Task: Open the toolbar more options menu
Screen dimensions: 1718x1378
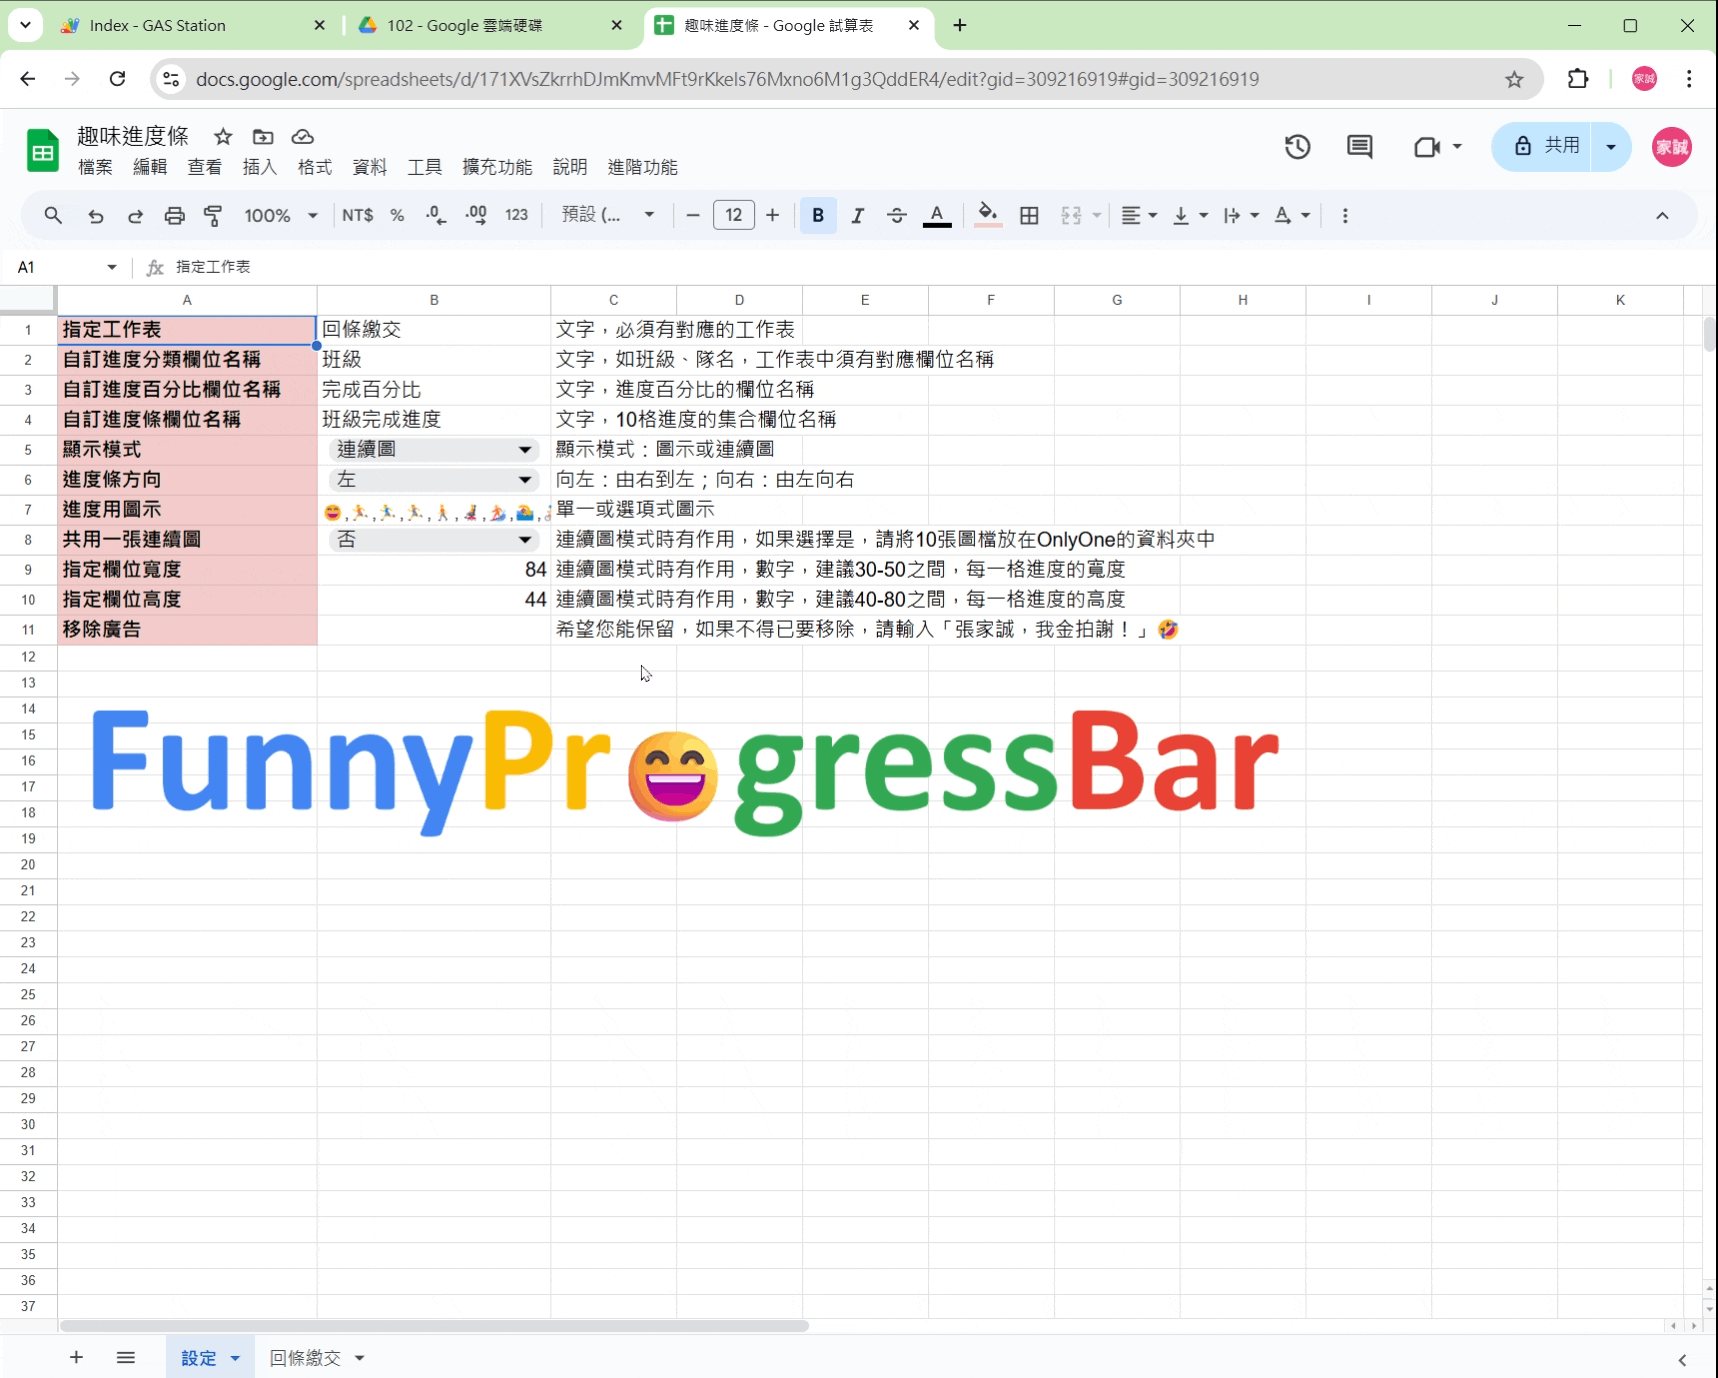Action: 1345,215
